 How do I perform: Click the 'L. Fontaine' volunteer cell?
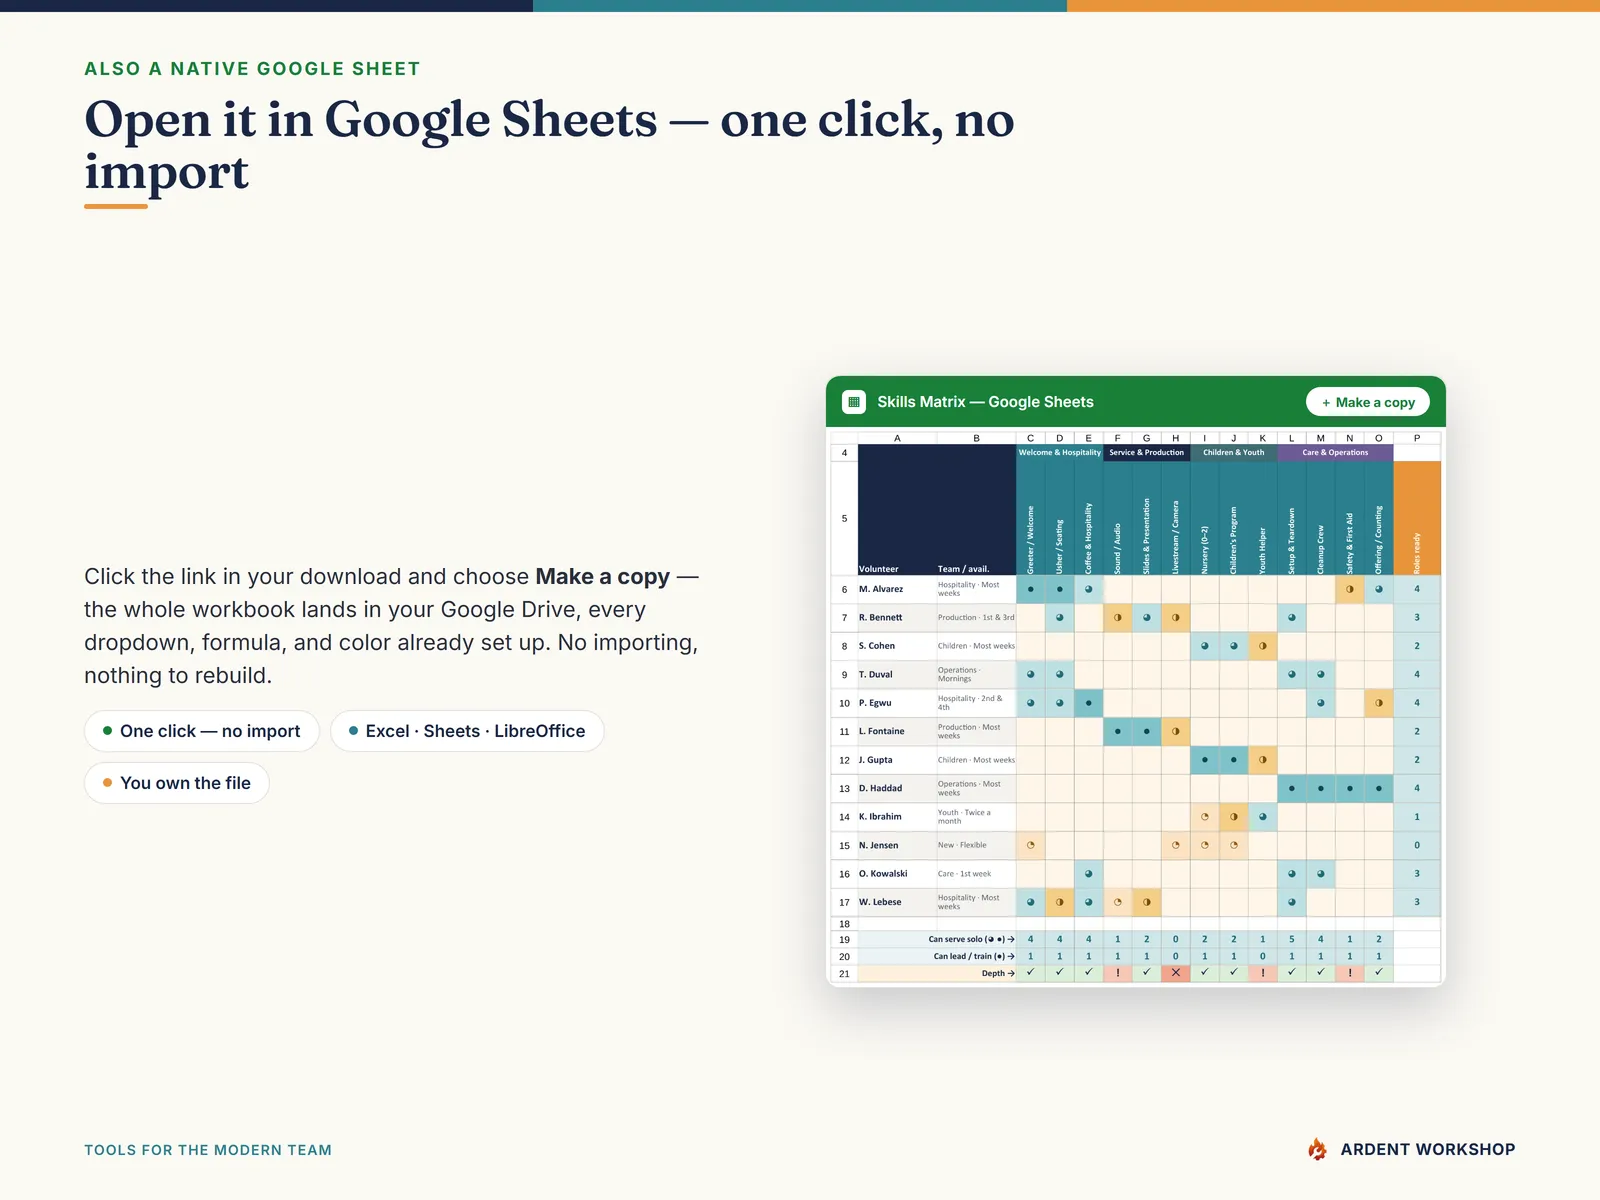[897, 732]
